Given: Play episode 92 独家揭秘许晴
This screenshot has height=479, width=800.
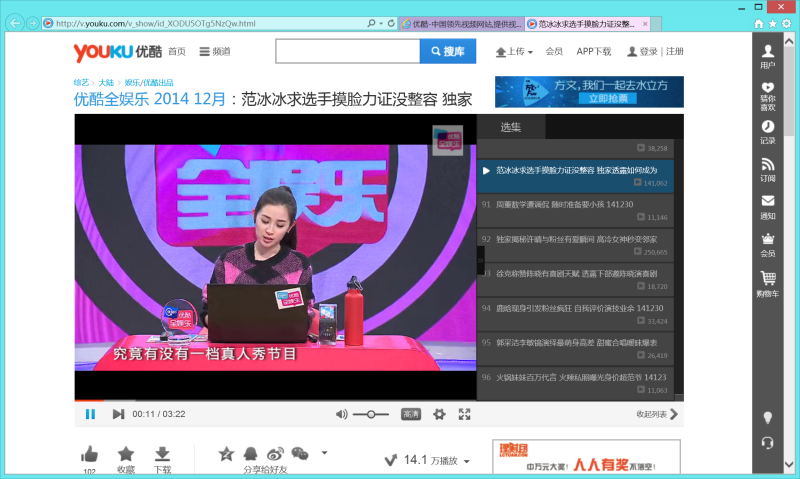Looking at the screenshot, I should tap(576, 245).
